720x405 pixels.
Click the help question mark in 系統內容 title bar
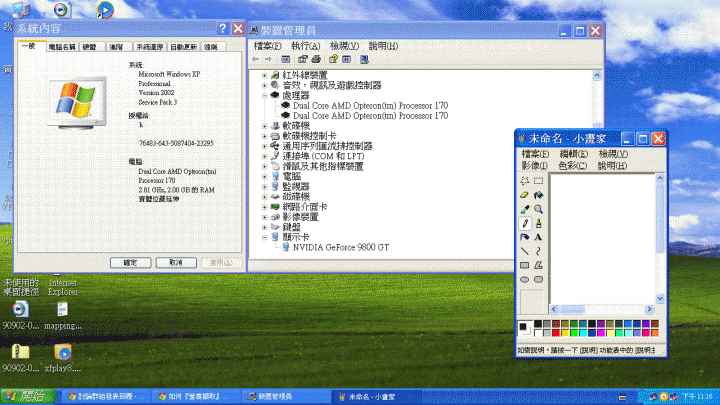pos(223,28)
